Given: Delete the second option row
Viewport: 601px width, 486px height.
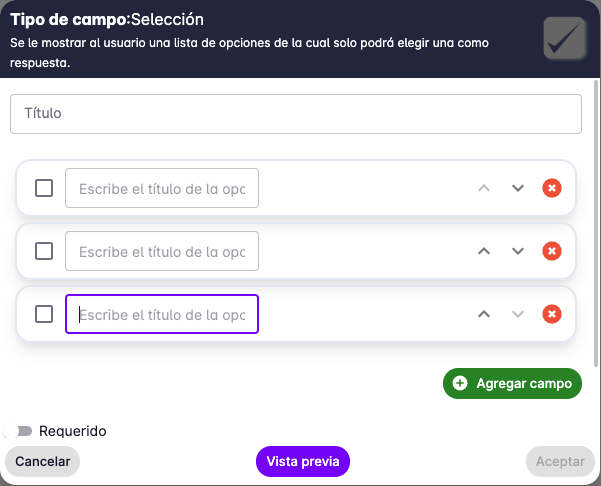Looking at the screenshot, I should [x=551, y=251].
